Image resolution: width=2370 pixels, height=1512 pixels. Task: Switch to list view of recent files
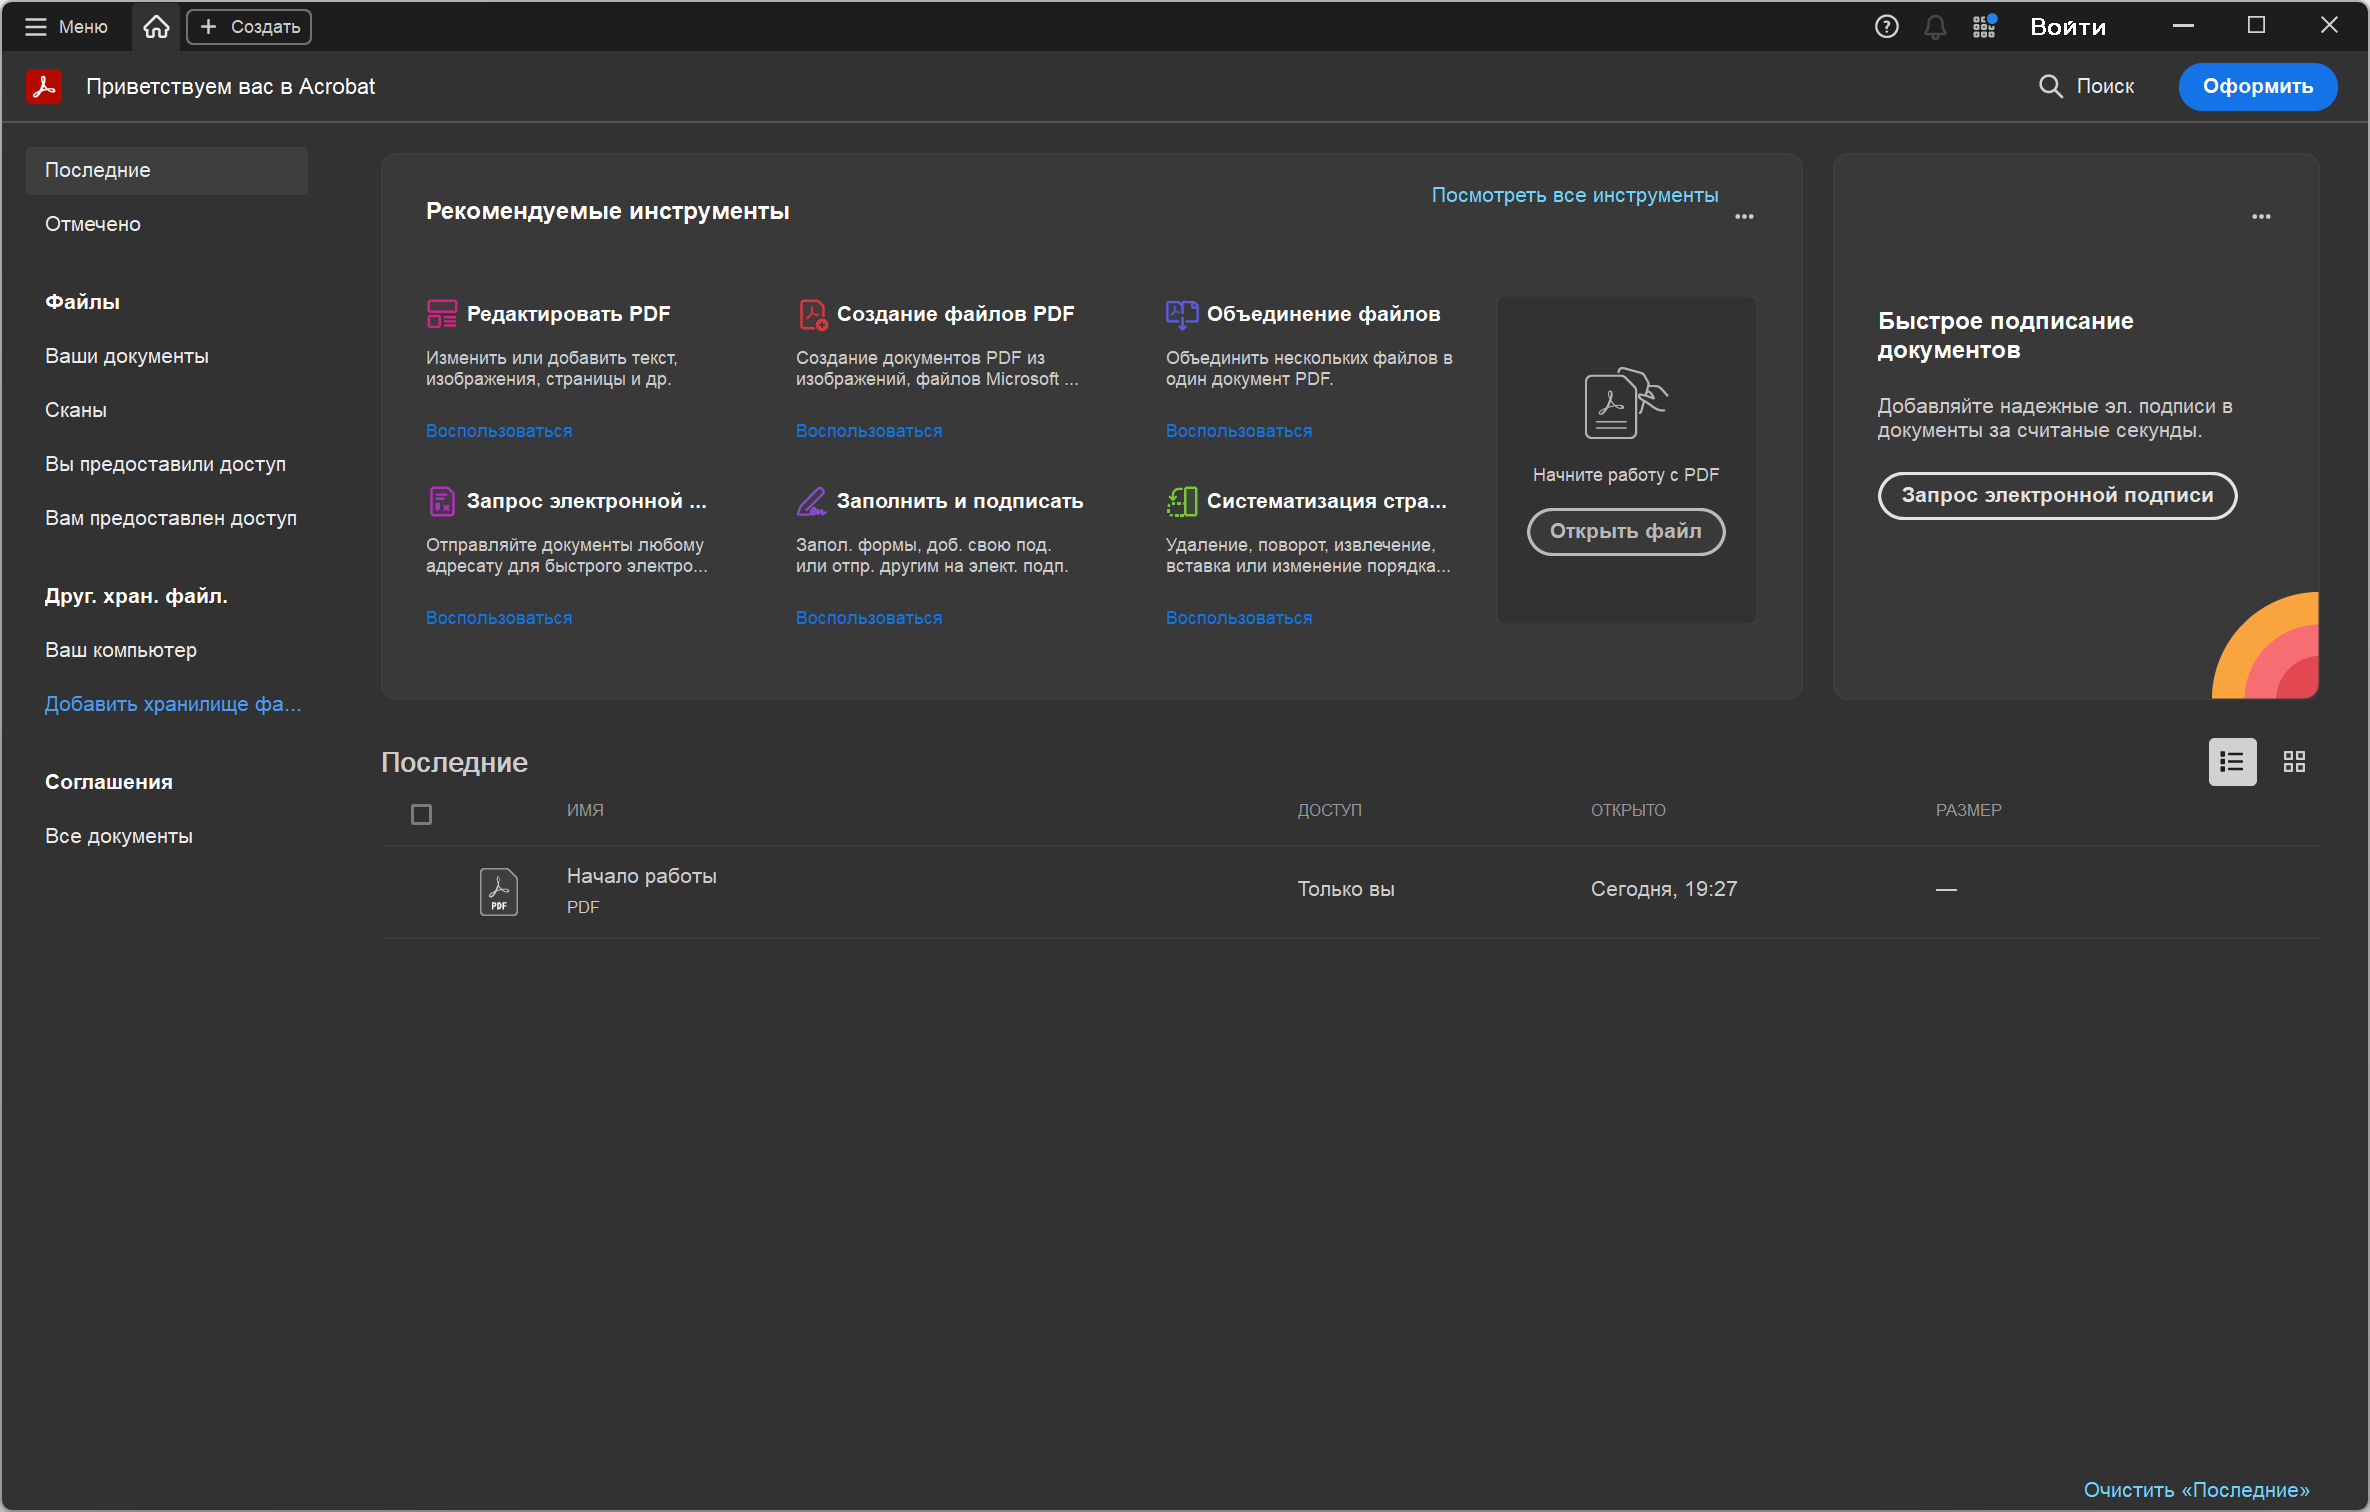click(x=2232, y=762)
